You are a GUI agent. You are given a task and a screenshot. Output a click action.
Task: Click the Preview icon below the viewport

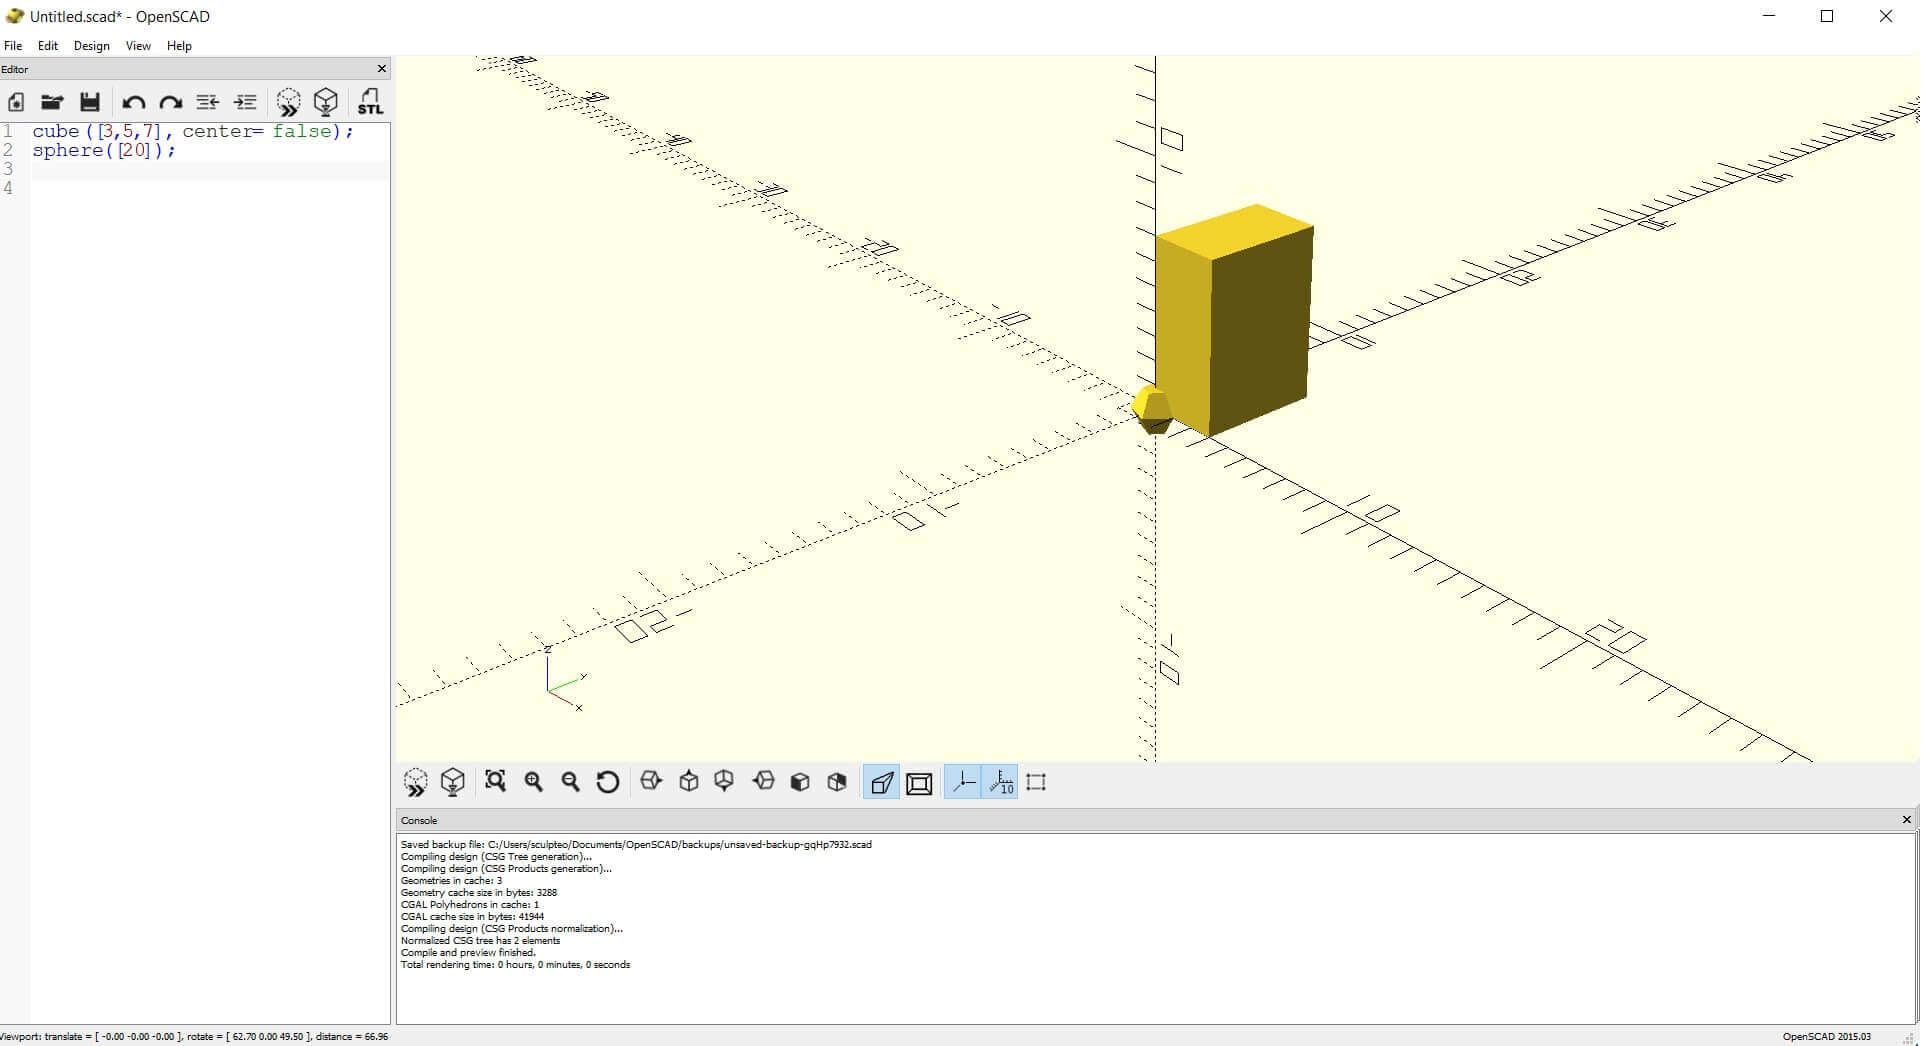point(415,782)
